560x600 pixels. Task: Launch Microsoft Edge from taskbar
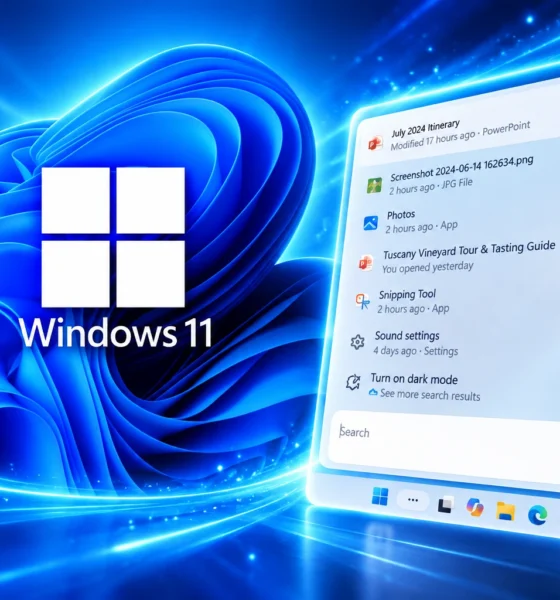pos(537,515)
